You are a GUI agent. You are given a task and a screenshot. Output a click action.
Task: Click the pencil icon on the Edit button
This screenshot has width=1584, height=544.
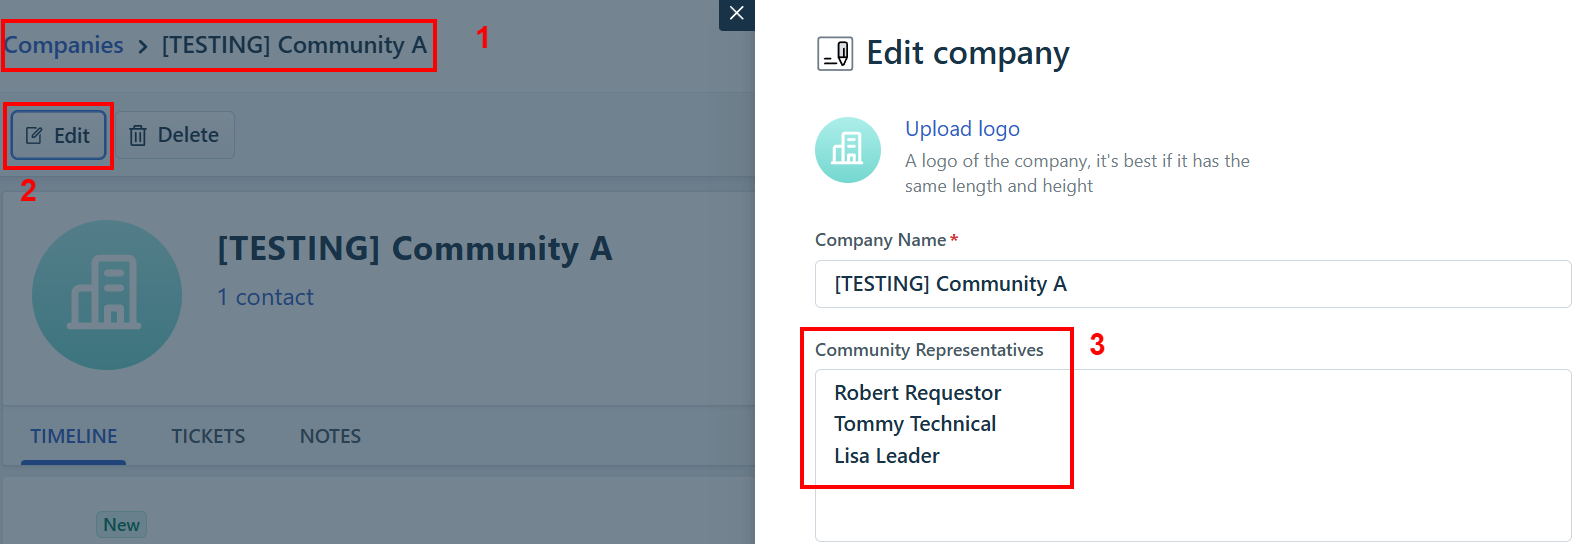pyautogui.click(x=34, y=136)
